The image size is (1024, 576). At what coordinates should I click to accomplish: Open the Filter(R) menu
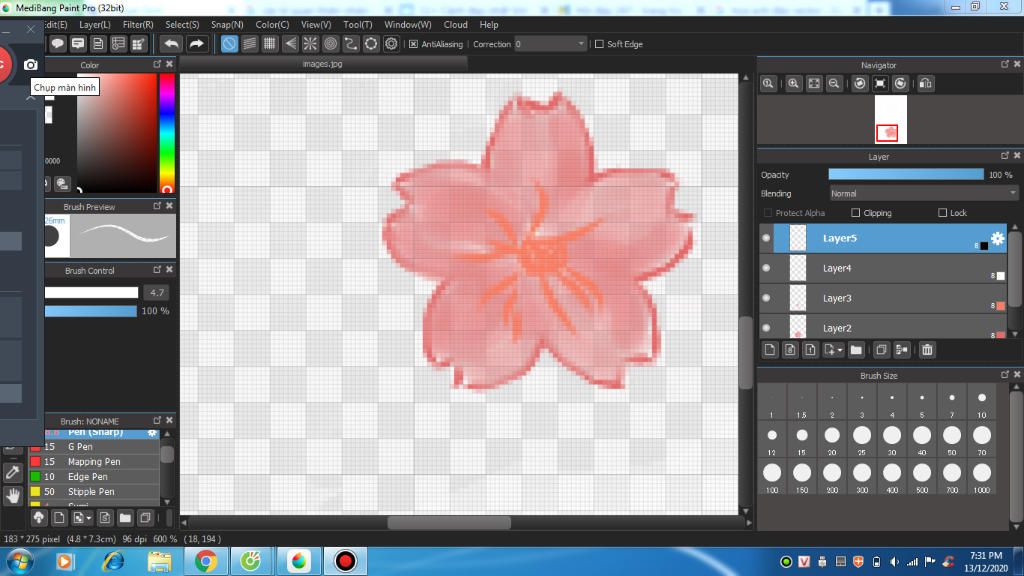138,24
